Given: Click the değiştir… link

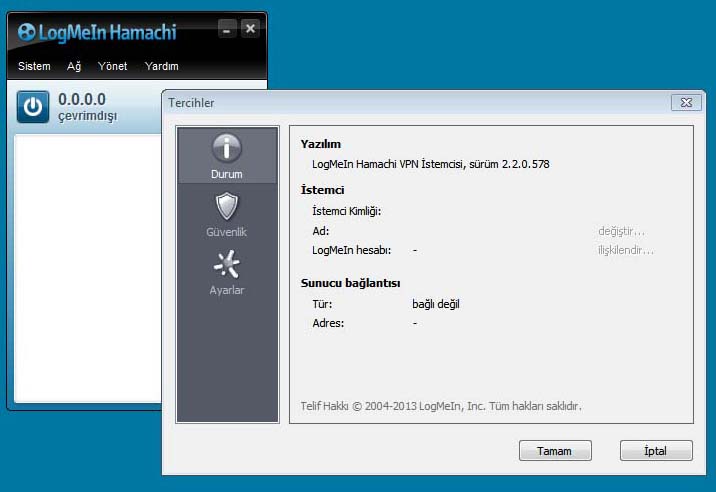Looking at the screenshot, I should pos(621,231).
